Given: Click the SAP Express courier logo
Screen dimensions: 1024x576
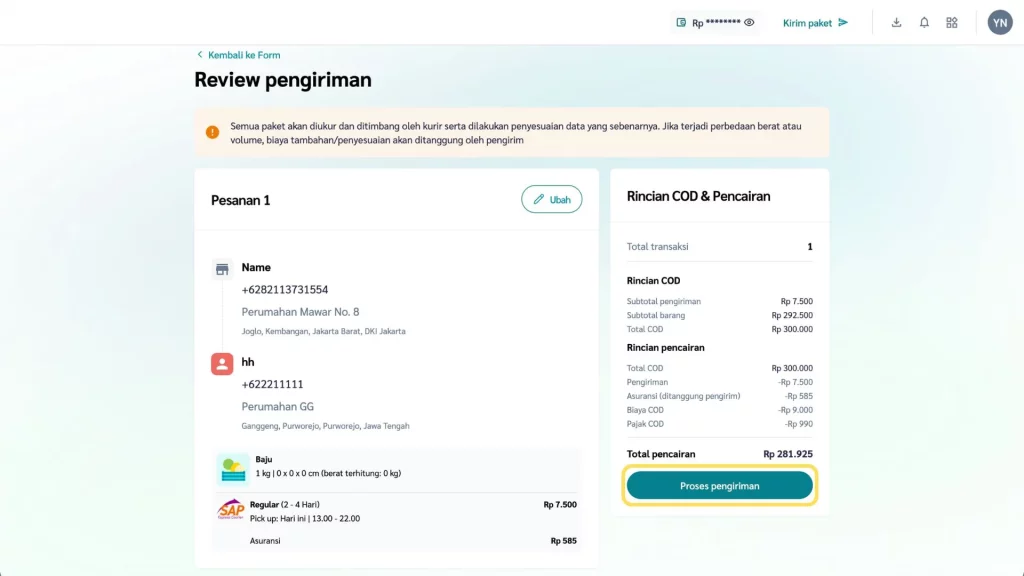Looking at the screenshot, I should click(x=231, y=510).
